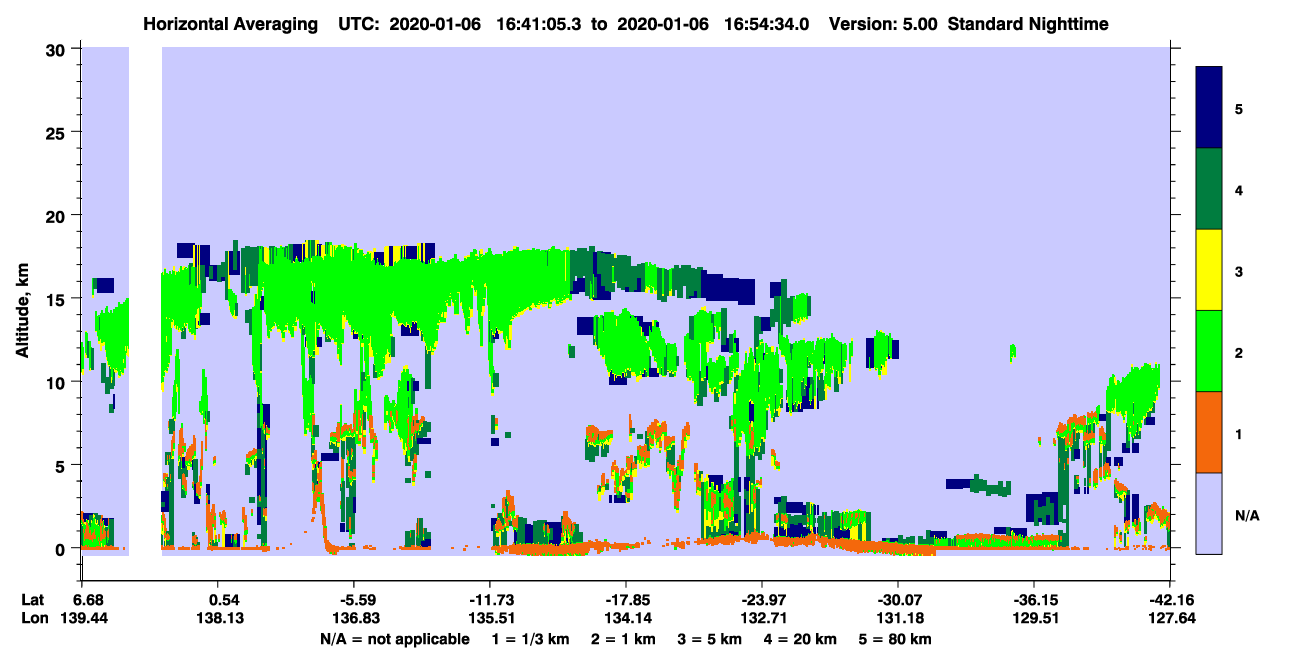The height and width of the screenshot is (667, 1300).
Task: Click the legend text 'N/A = not applicable'
Action: tap(394, 639)
